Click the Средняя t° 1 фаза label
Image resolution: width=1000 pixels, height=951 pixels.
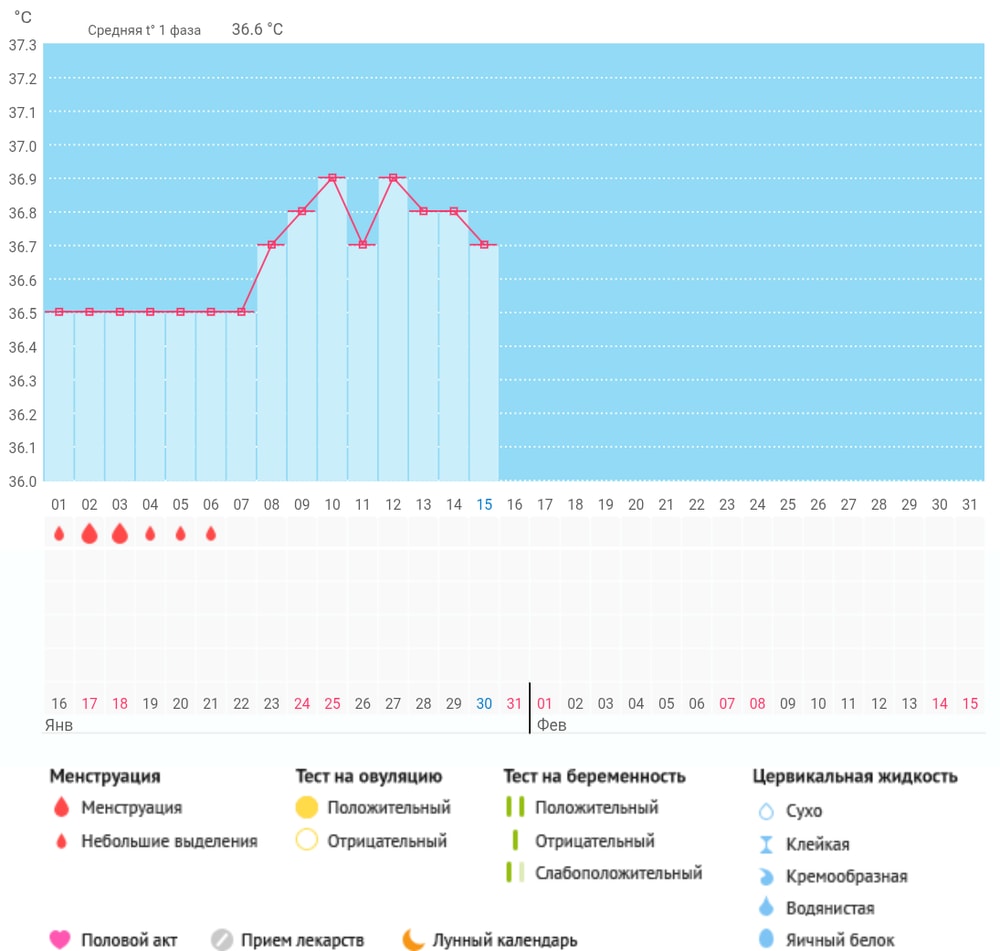point(144,30)
